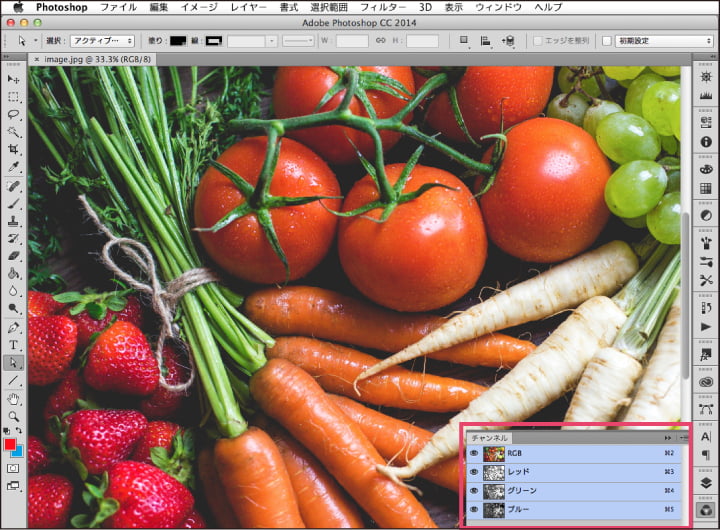Select the Lasso tool
The height and width of the screenshot is (530, 720).
tap(14, 114)
